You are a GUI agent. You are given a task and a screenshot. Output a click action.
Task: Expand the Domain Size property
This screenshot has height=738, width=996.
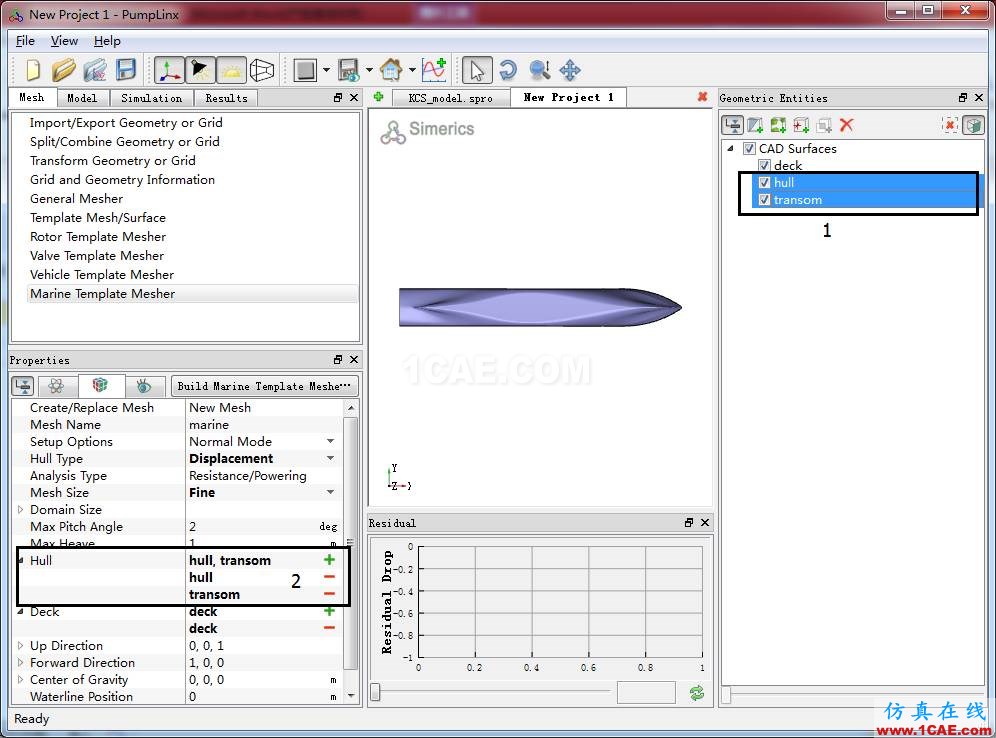(x=20, y=509)
